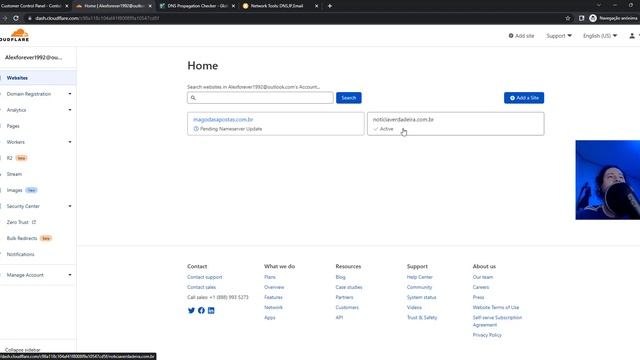Viewport: 640px width, 360px height.
Task: Click the incognito navigation icon
Action: (x=593, y=18)
